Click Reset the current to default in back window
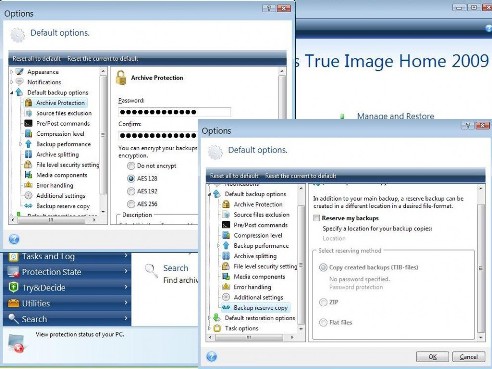This screenshot has width=492, height=369. coord(103,59)
